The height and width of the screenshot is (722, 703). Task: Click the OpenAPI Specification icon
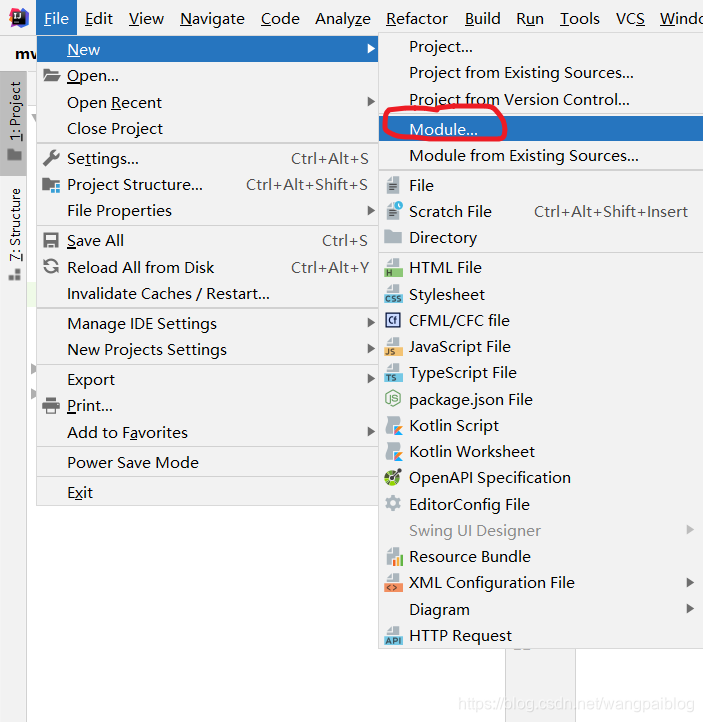pos(393,477)
